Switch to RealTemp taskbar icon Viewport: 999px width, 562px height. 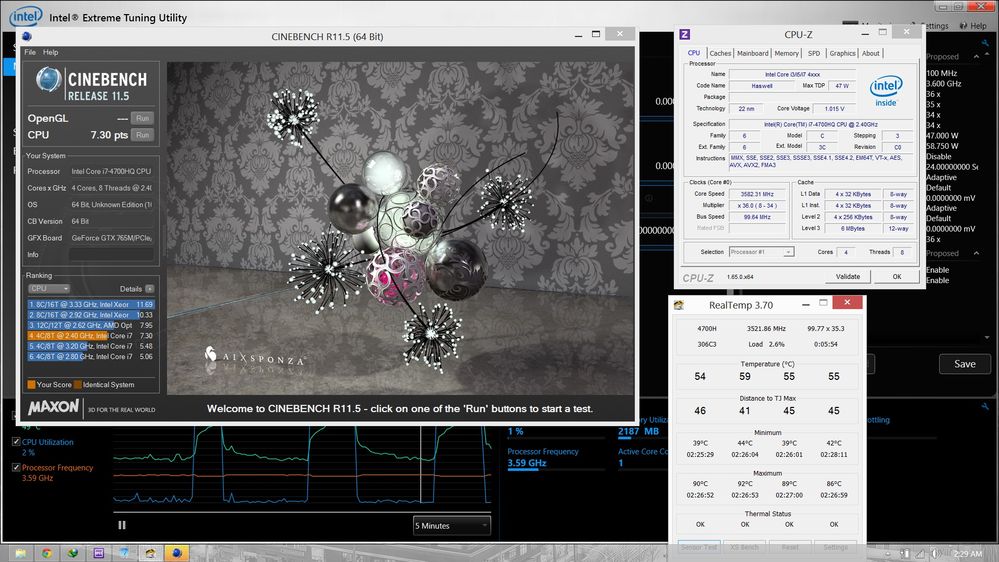[x=150, y=553]
